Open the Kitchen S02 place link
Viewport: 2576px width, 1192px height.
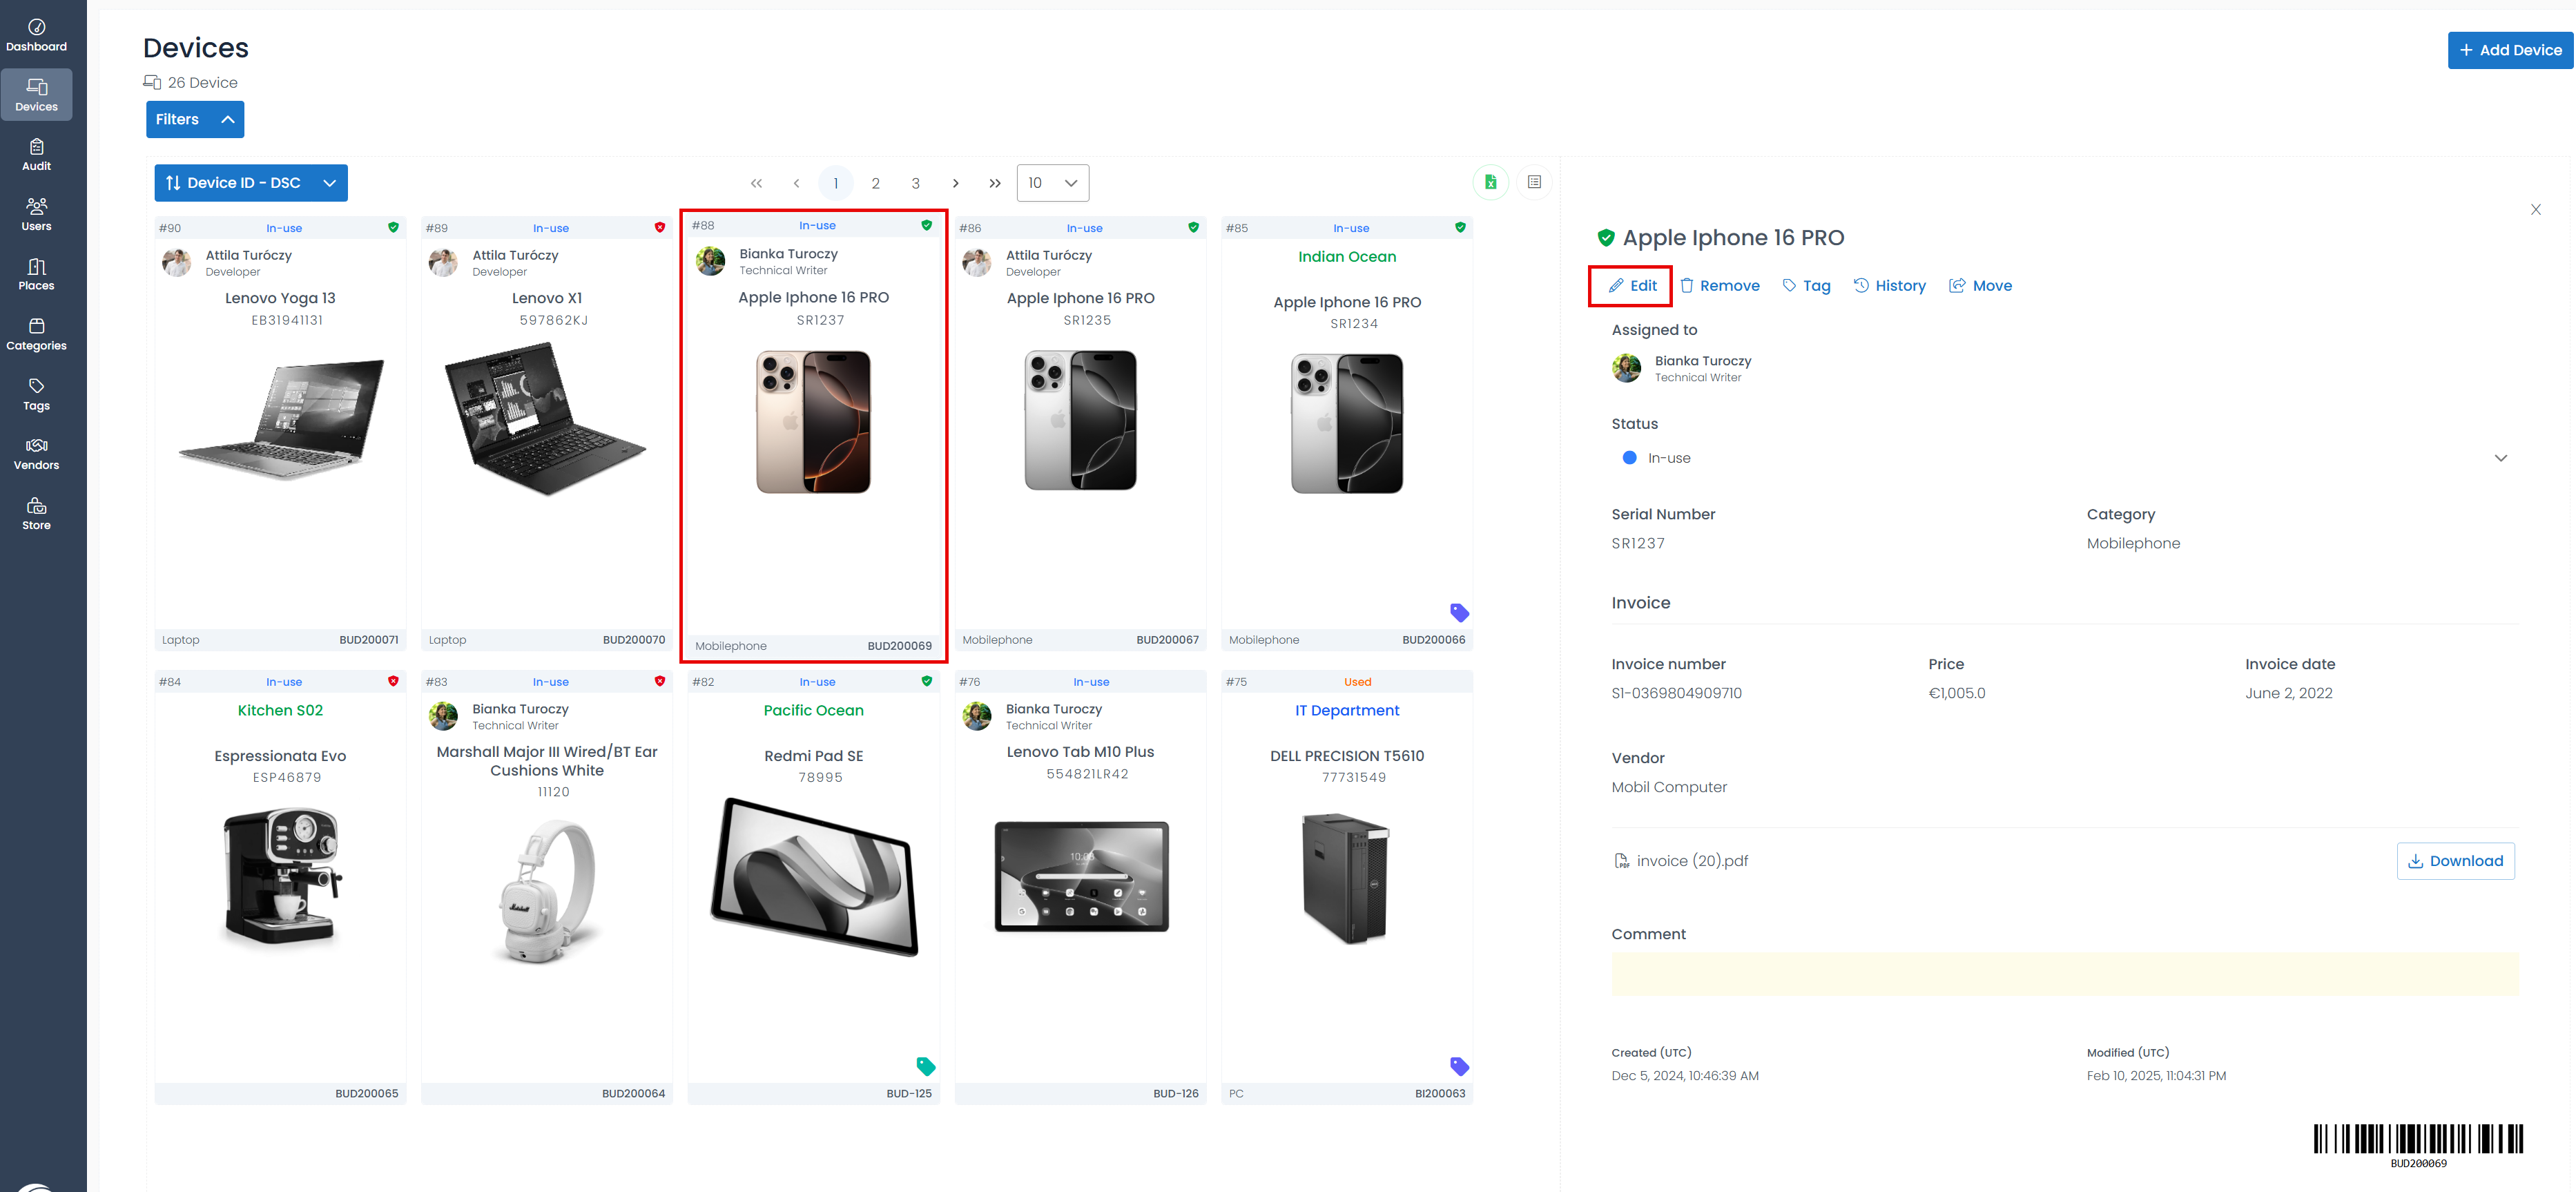pos(280,711)
